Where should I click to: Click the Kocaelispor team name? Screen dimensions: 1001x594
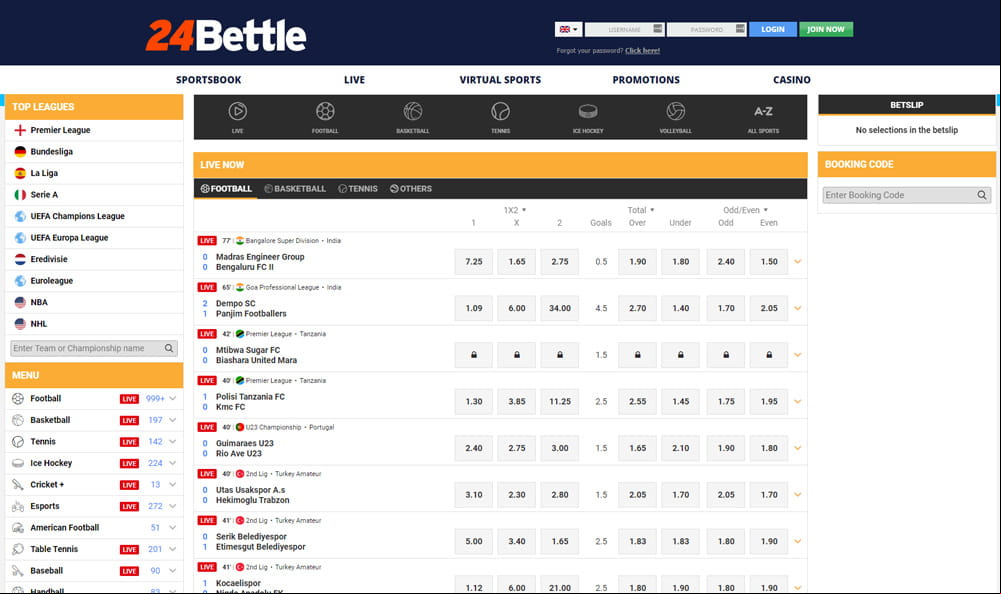(x=238, y=583)
